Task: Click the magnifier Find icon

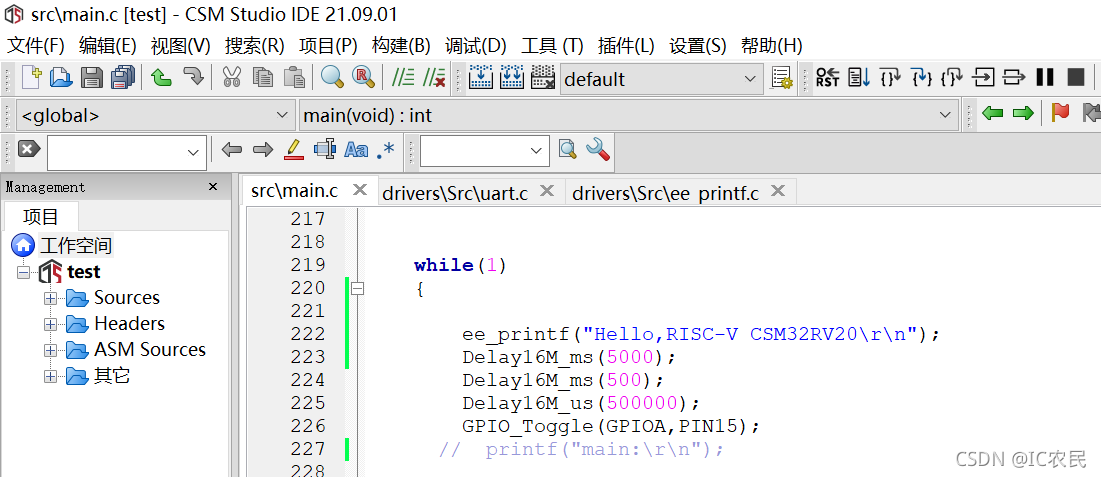Action: click(x=332, y=78)
